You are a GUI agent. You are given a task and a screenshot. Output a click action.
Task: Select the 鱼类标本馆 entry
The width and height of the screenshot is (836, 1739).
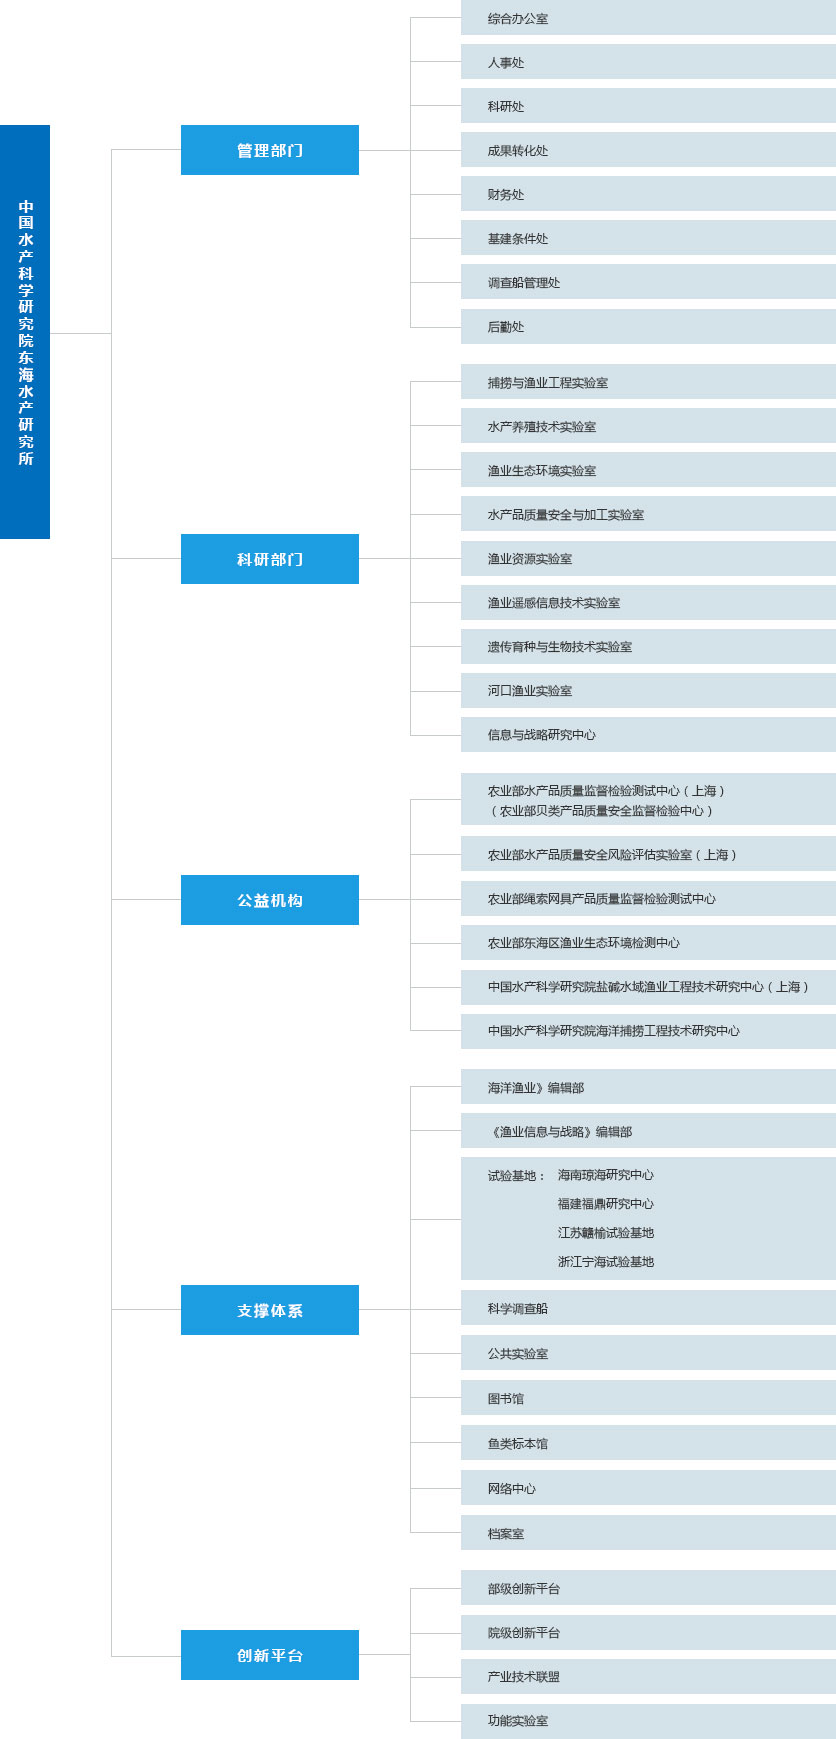pos(648,1443)
